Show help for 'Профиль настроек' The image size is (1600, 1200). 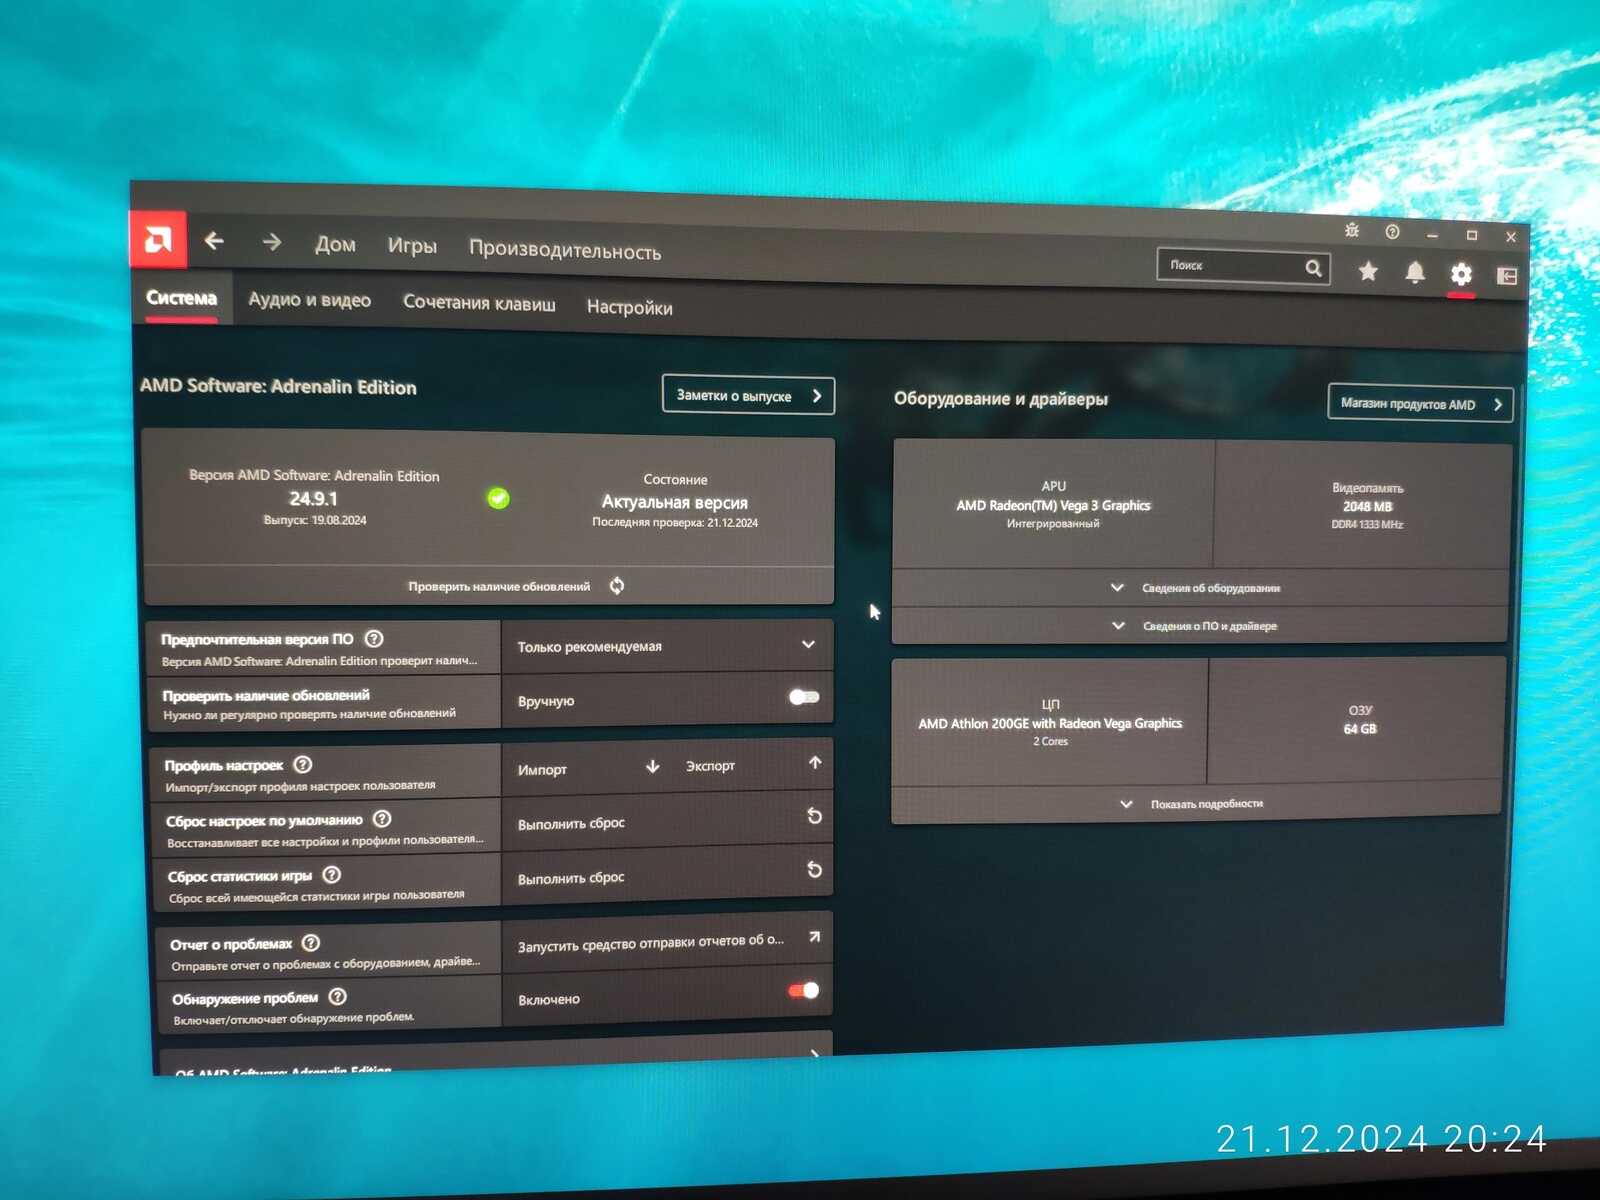303,764
